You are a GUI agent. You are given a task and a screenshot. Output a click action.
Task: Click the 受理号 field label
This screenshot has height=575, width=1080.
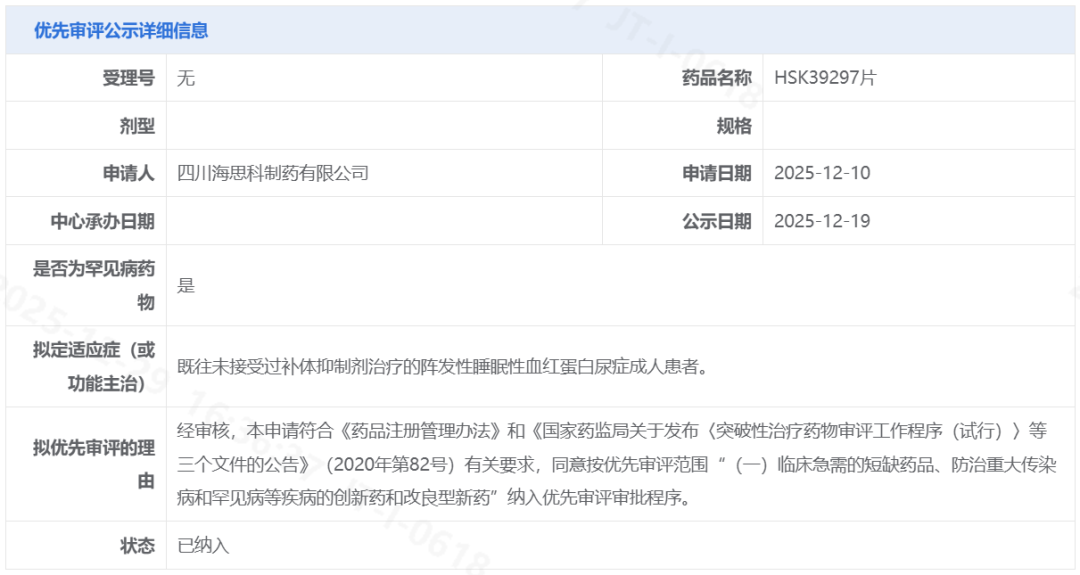pyautogui.click(x=128, y=78)
